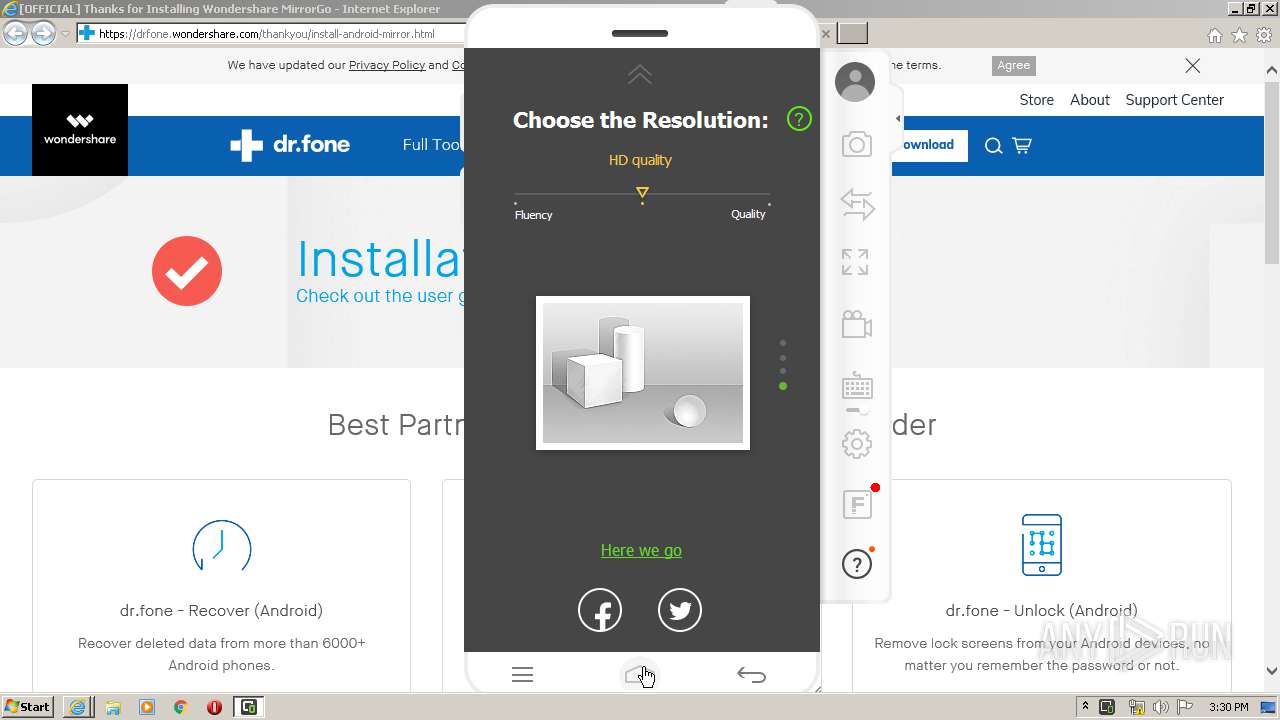Image resolution: width=1280 pixels, height=720 pixels.
Task: Open a new Internet Explorer tab
Action: [x=853, y=34]
